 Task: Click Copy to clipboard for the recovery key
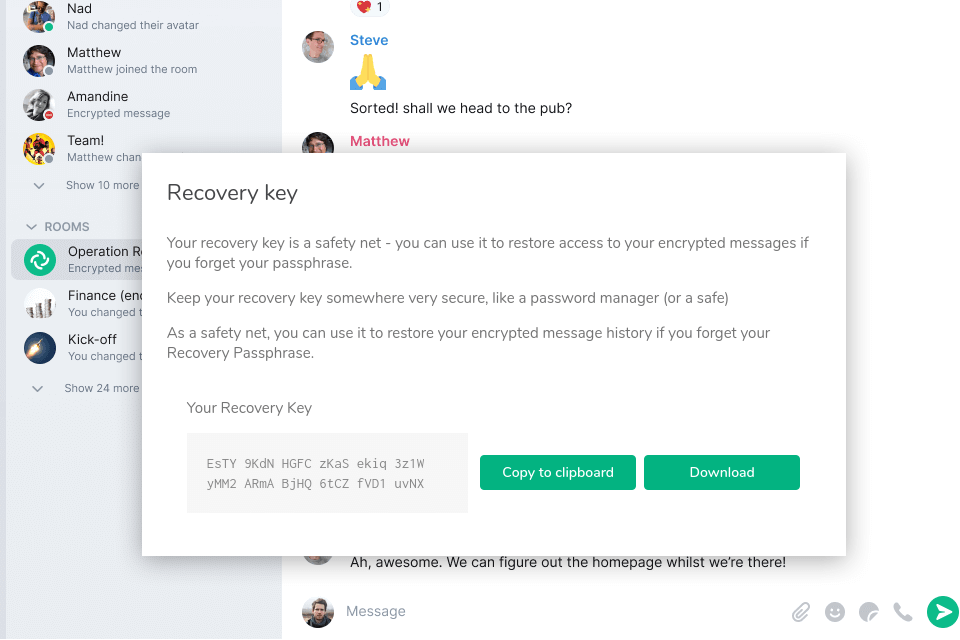(x=557, y=472)
